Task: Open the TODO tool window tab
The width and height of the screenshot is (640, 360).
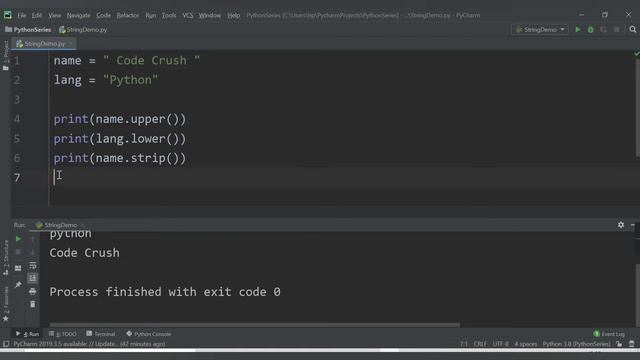Action: tap(62, 334)
